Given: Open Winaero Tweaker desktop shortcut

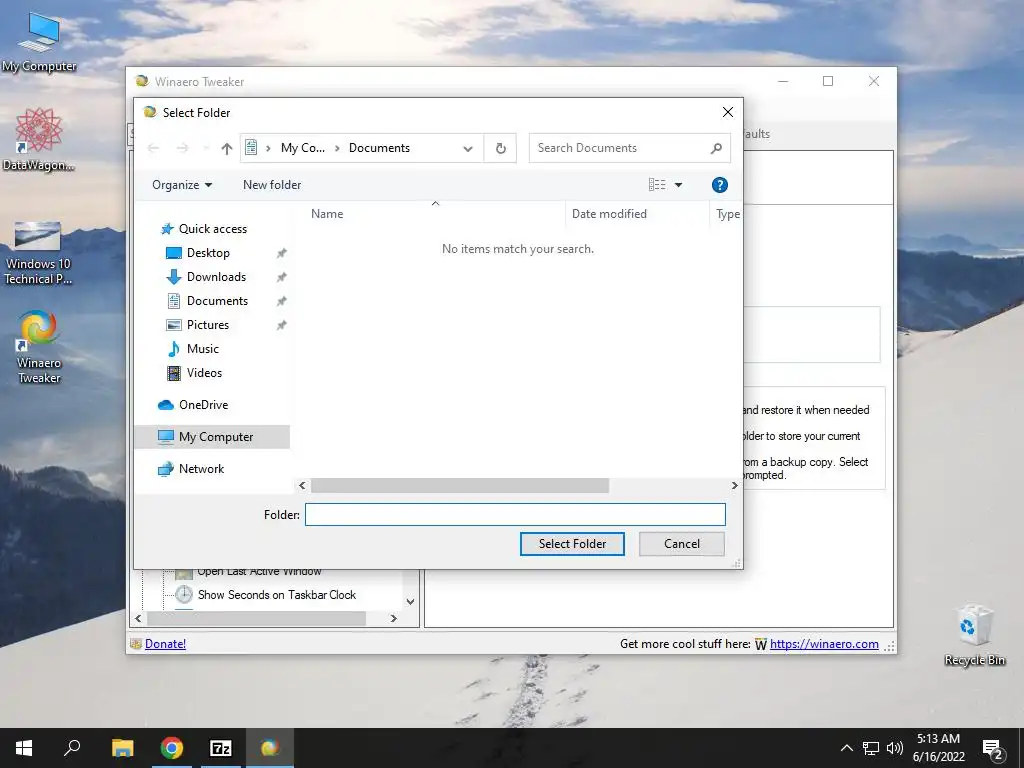Looking at the screenshot, I should pos(39,346).
